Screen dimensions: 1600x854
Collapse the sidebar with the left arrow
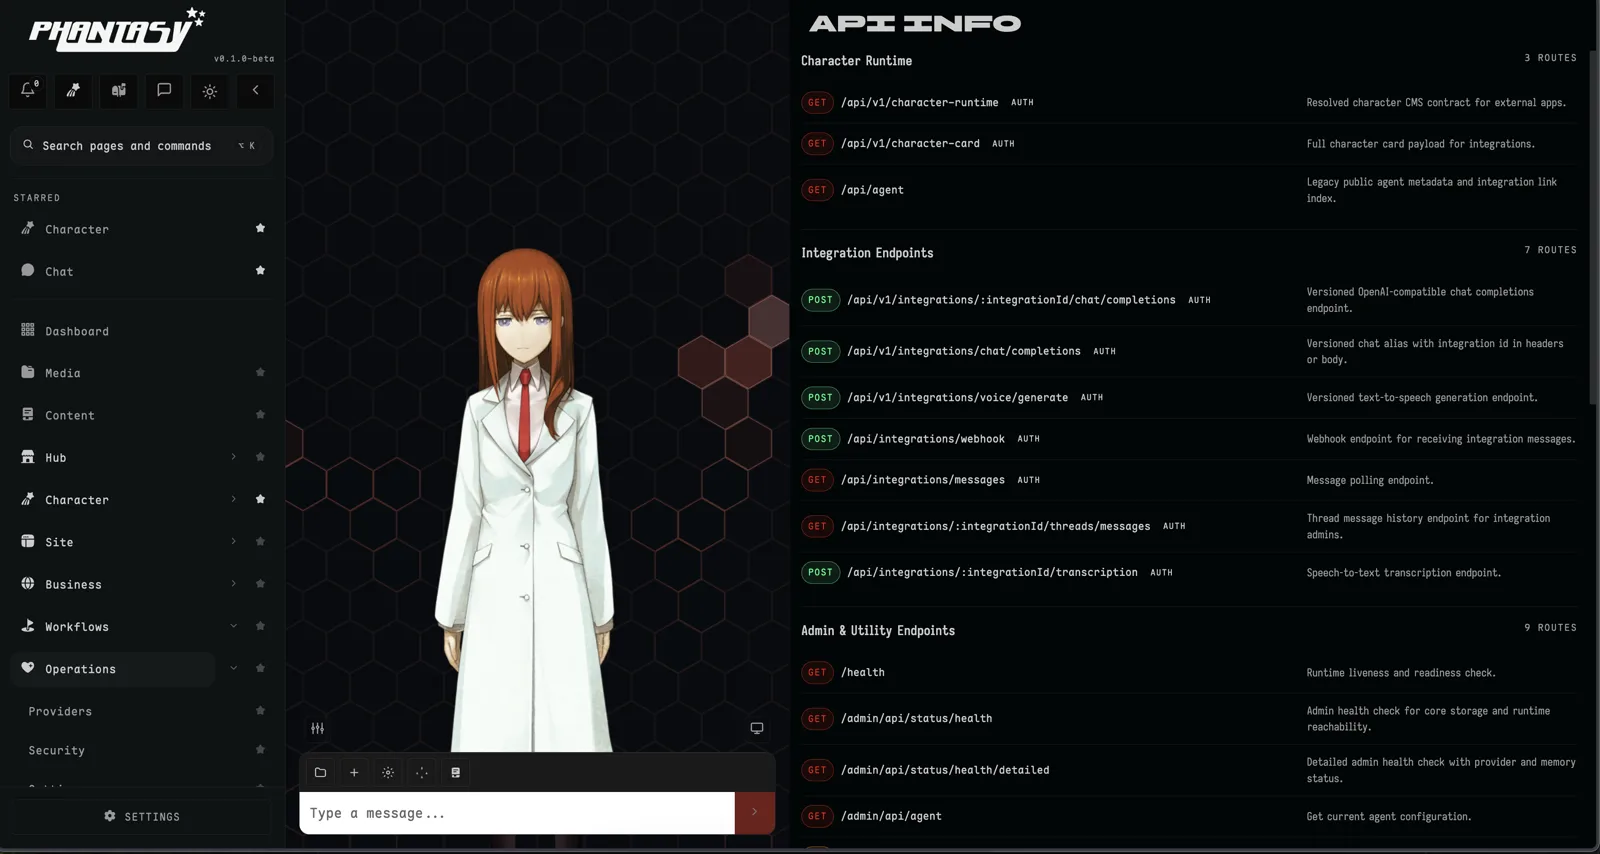coord(255,91)
